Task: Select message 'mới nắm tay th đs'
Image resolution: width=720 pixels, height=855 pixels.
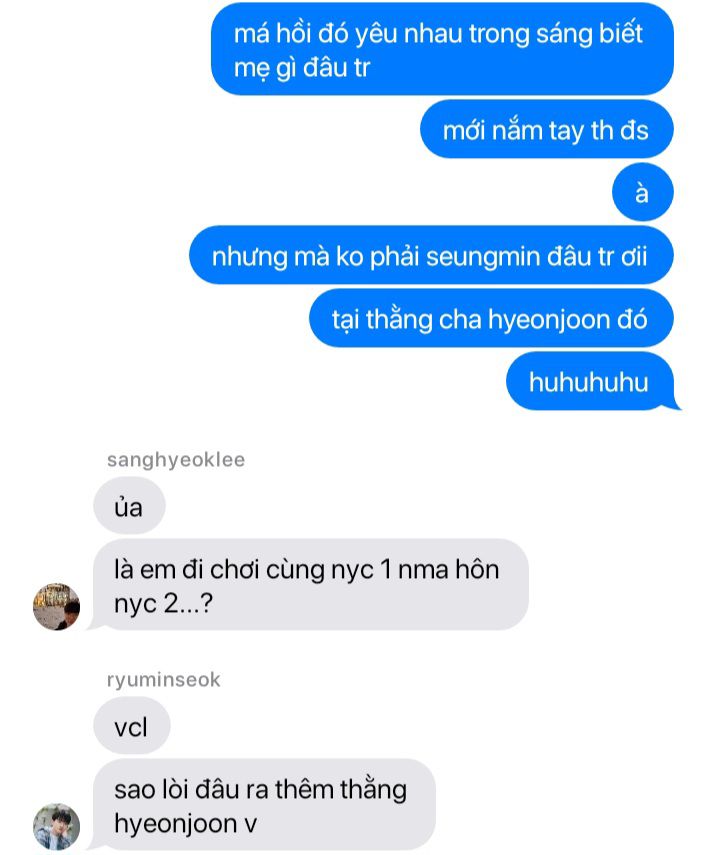Action: click(x=547, y=129)
